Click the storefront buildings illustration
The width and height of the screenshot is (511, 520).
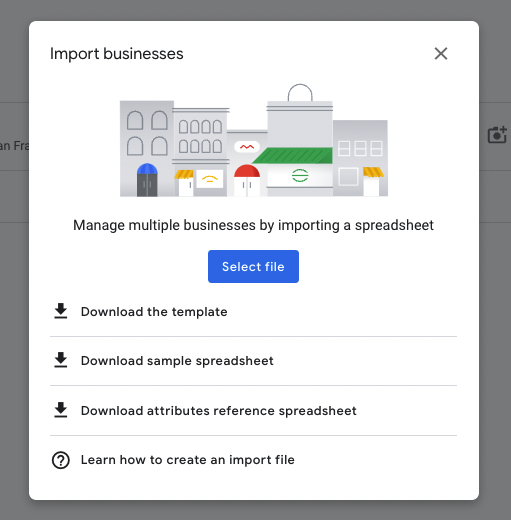click(254, 140)
